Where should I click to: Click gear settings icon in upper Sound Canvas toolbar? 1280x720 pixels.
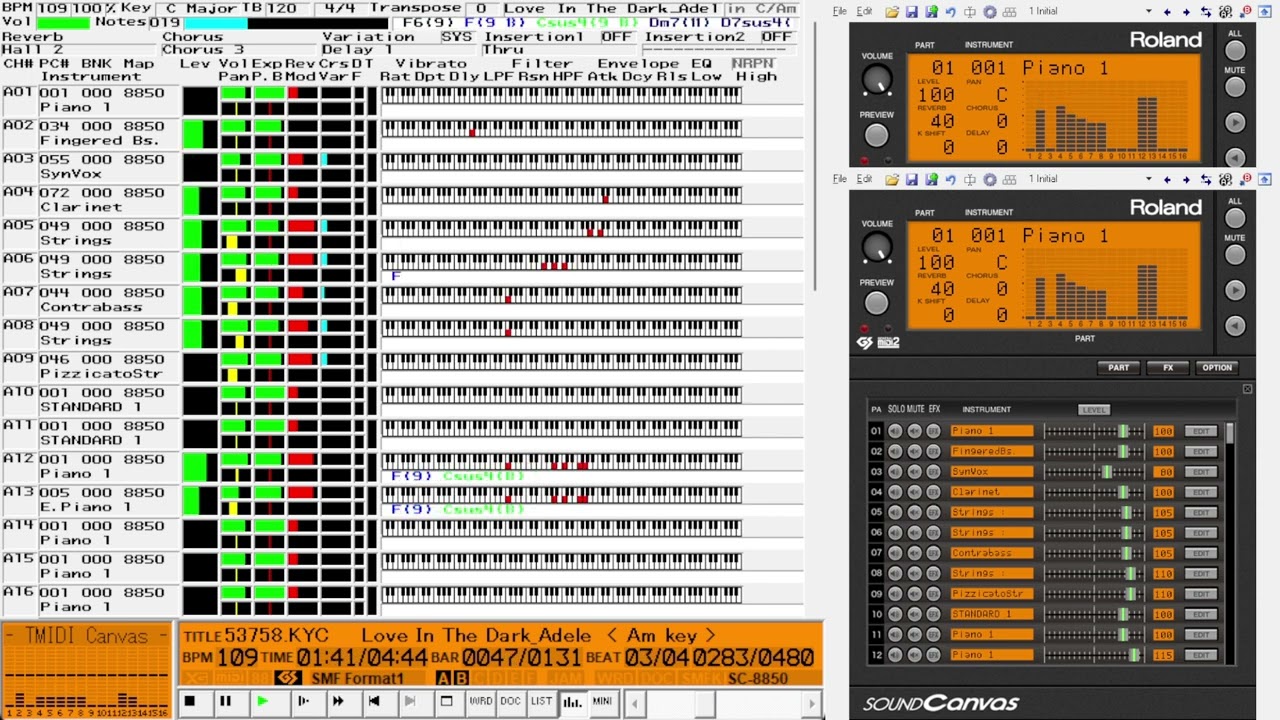coord(990,12)
